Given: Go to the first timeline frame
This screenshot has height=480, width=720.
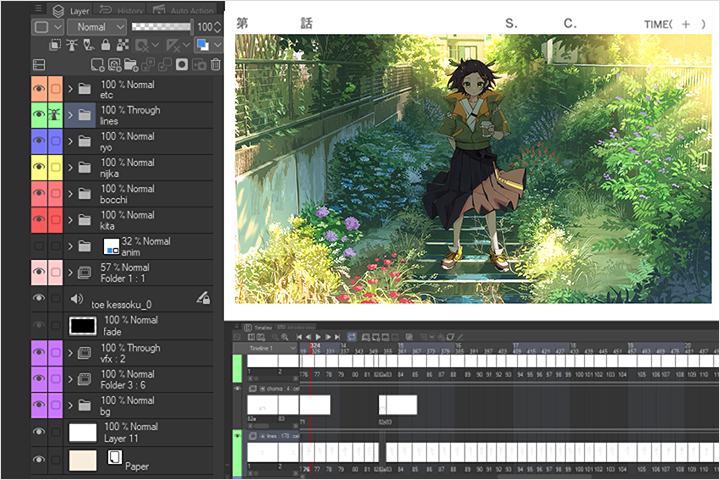Looking at the screenshot, I should [299, 337].
